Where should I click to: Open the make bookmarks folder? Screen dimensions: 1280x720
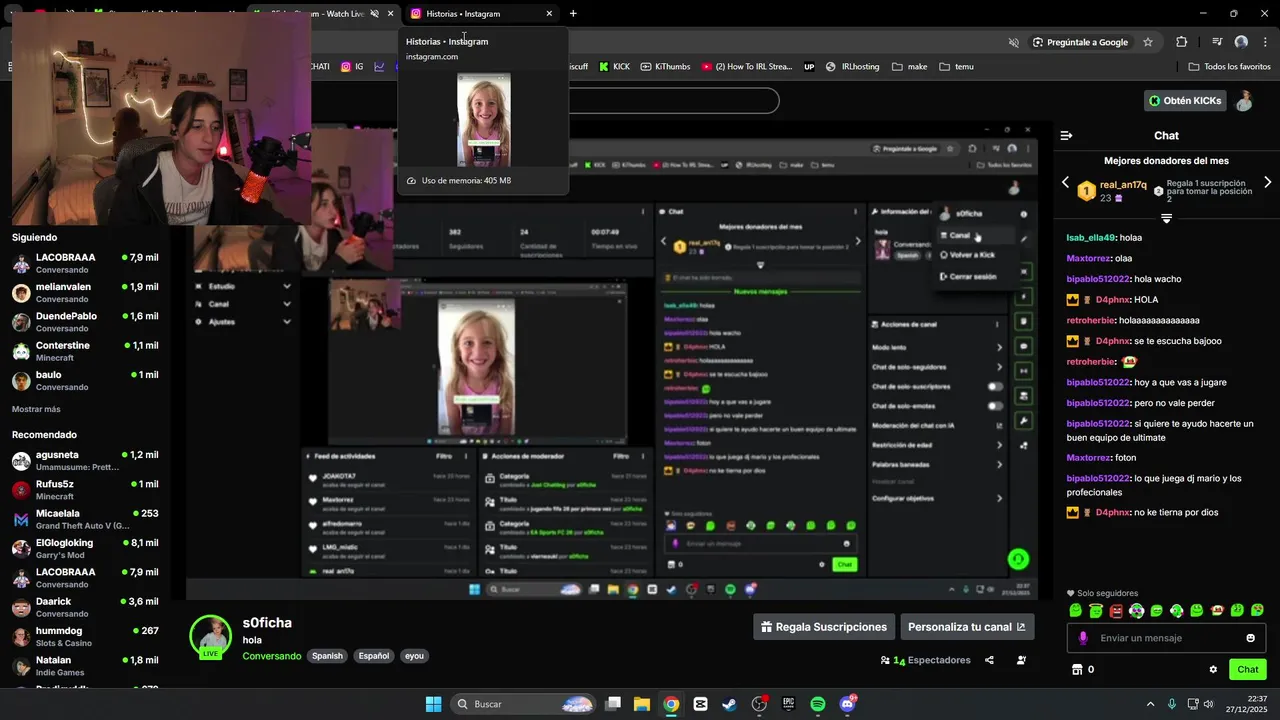(x=910, y=67)
